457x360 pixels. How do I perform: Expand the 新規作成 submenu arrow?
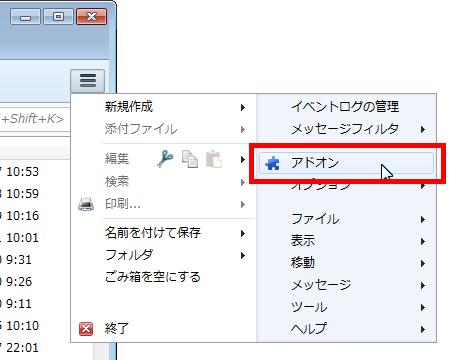[243, 107]
